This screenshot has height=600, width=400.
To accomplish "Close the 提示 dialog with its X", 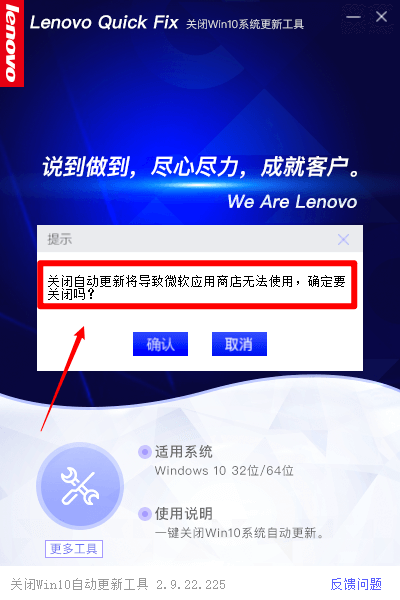I will [343, 240].
